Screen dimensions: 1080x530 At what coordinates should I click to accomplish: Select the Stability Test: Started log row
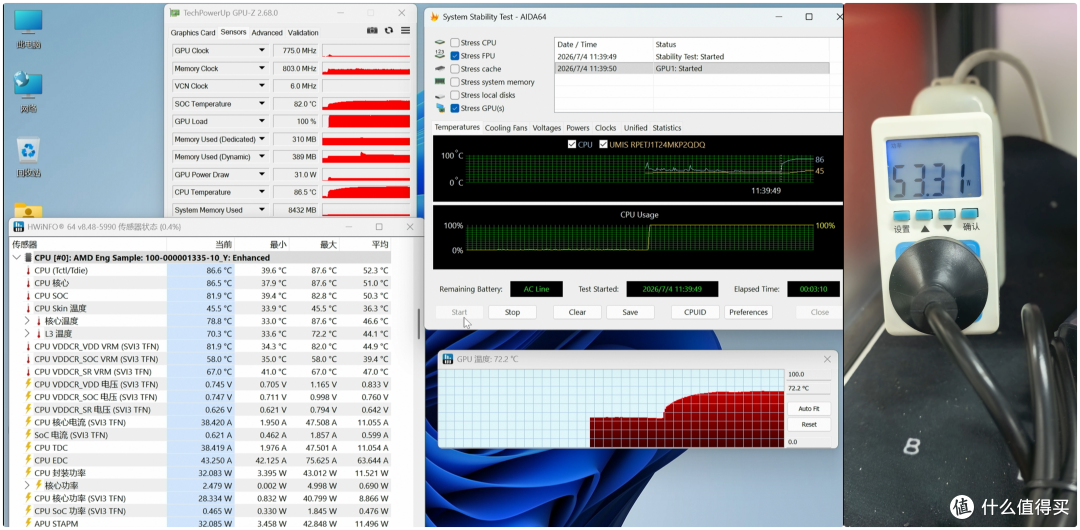point(692,57)
